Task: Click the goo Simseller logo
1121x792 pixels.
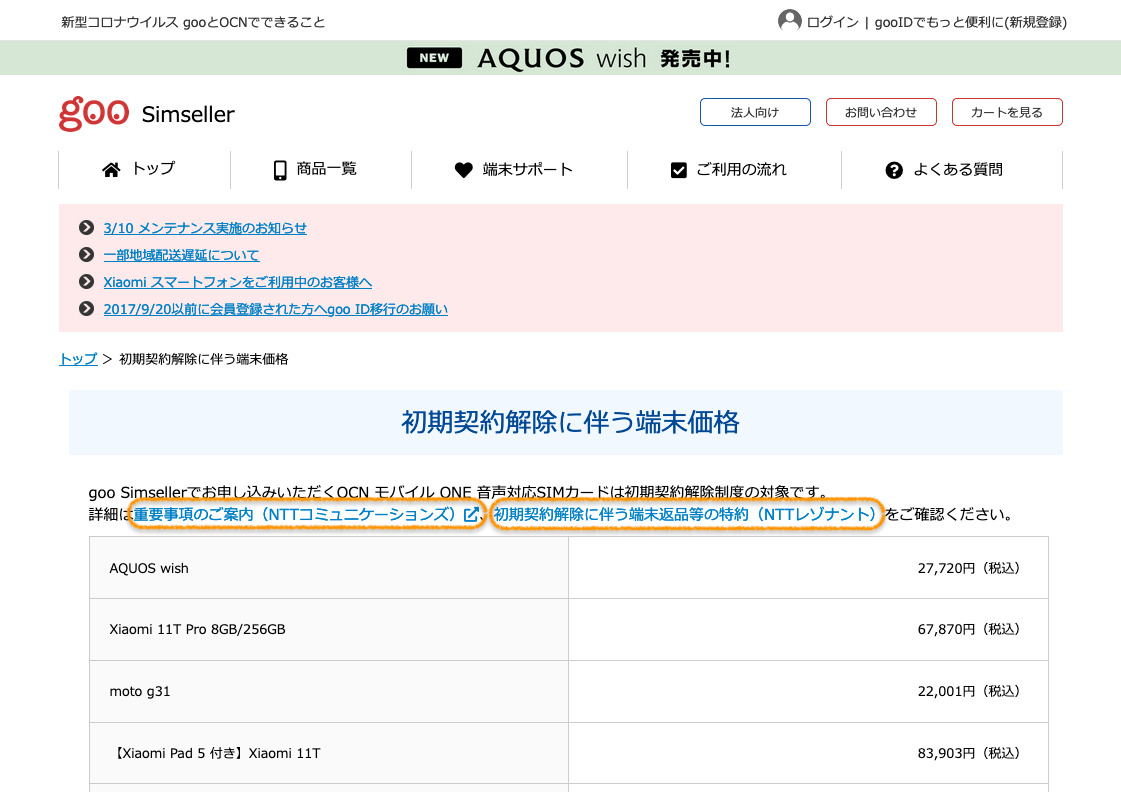Action: (147, 113)
